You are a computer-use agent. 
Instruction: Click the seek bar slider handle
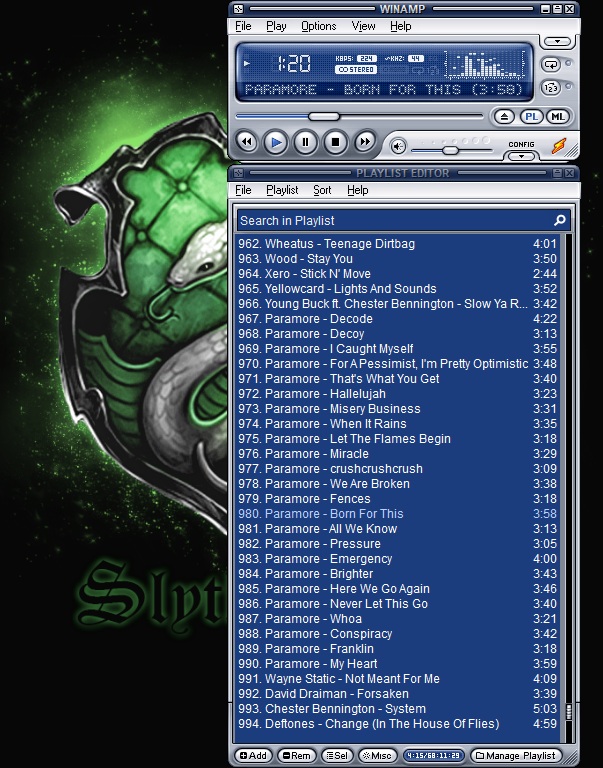pos(324,116)
